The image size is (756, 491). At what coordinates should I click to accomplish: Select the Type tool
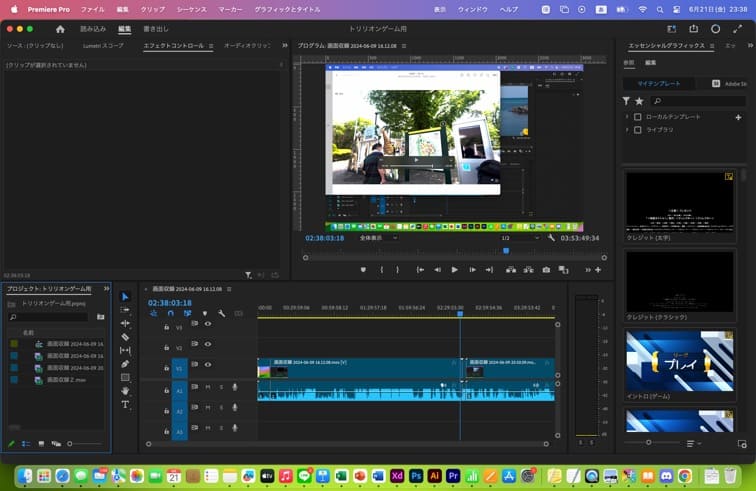tap(125, 404)
